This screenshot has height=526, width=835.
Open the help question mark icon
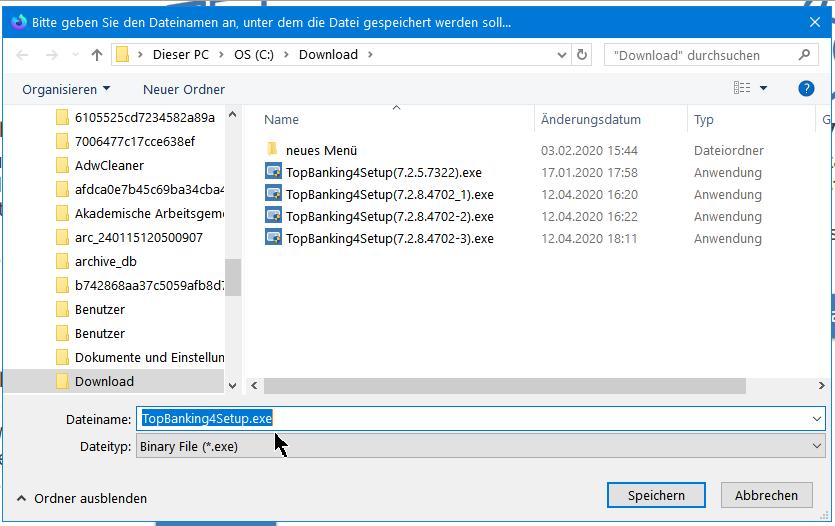(806, 89)
